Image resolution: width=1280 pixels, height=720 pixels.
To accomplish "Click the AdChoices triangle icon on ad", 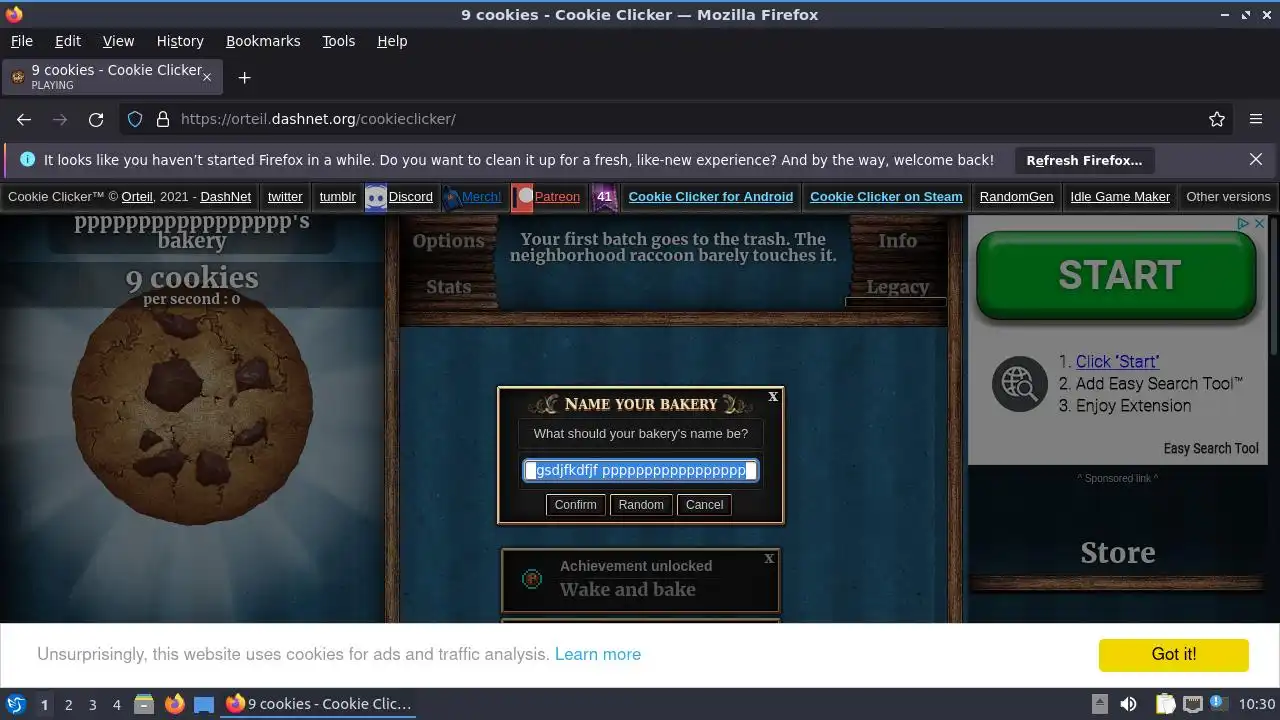I will pyautogui.click(x=1244, y=224).
